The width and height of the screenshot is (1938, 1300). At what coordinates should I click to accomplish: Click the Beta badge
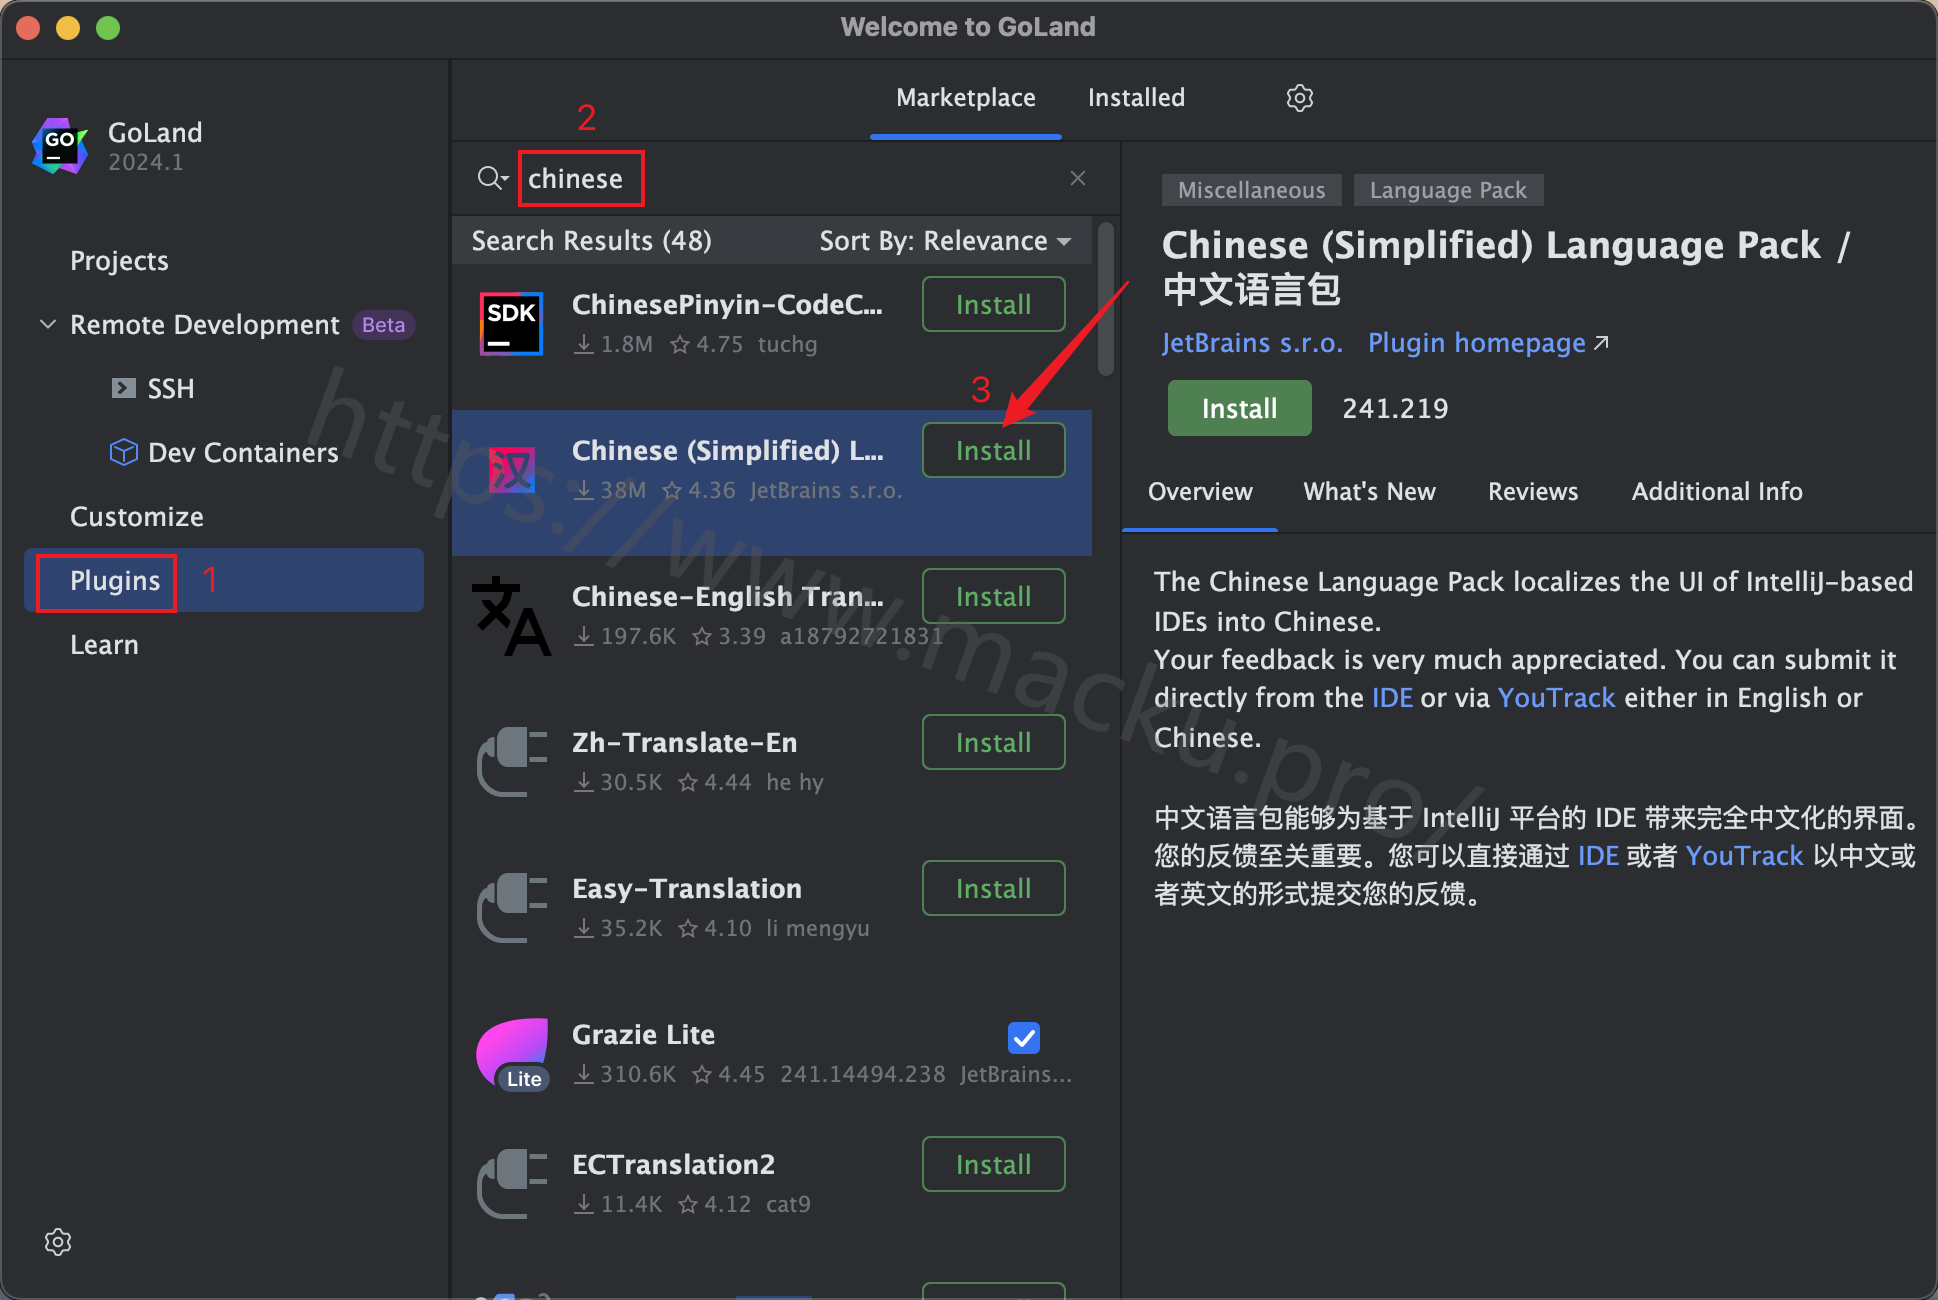coord(383,325)
